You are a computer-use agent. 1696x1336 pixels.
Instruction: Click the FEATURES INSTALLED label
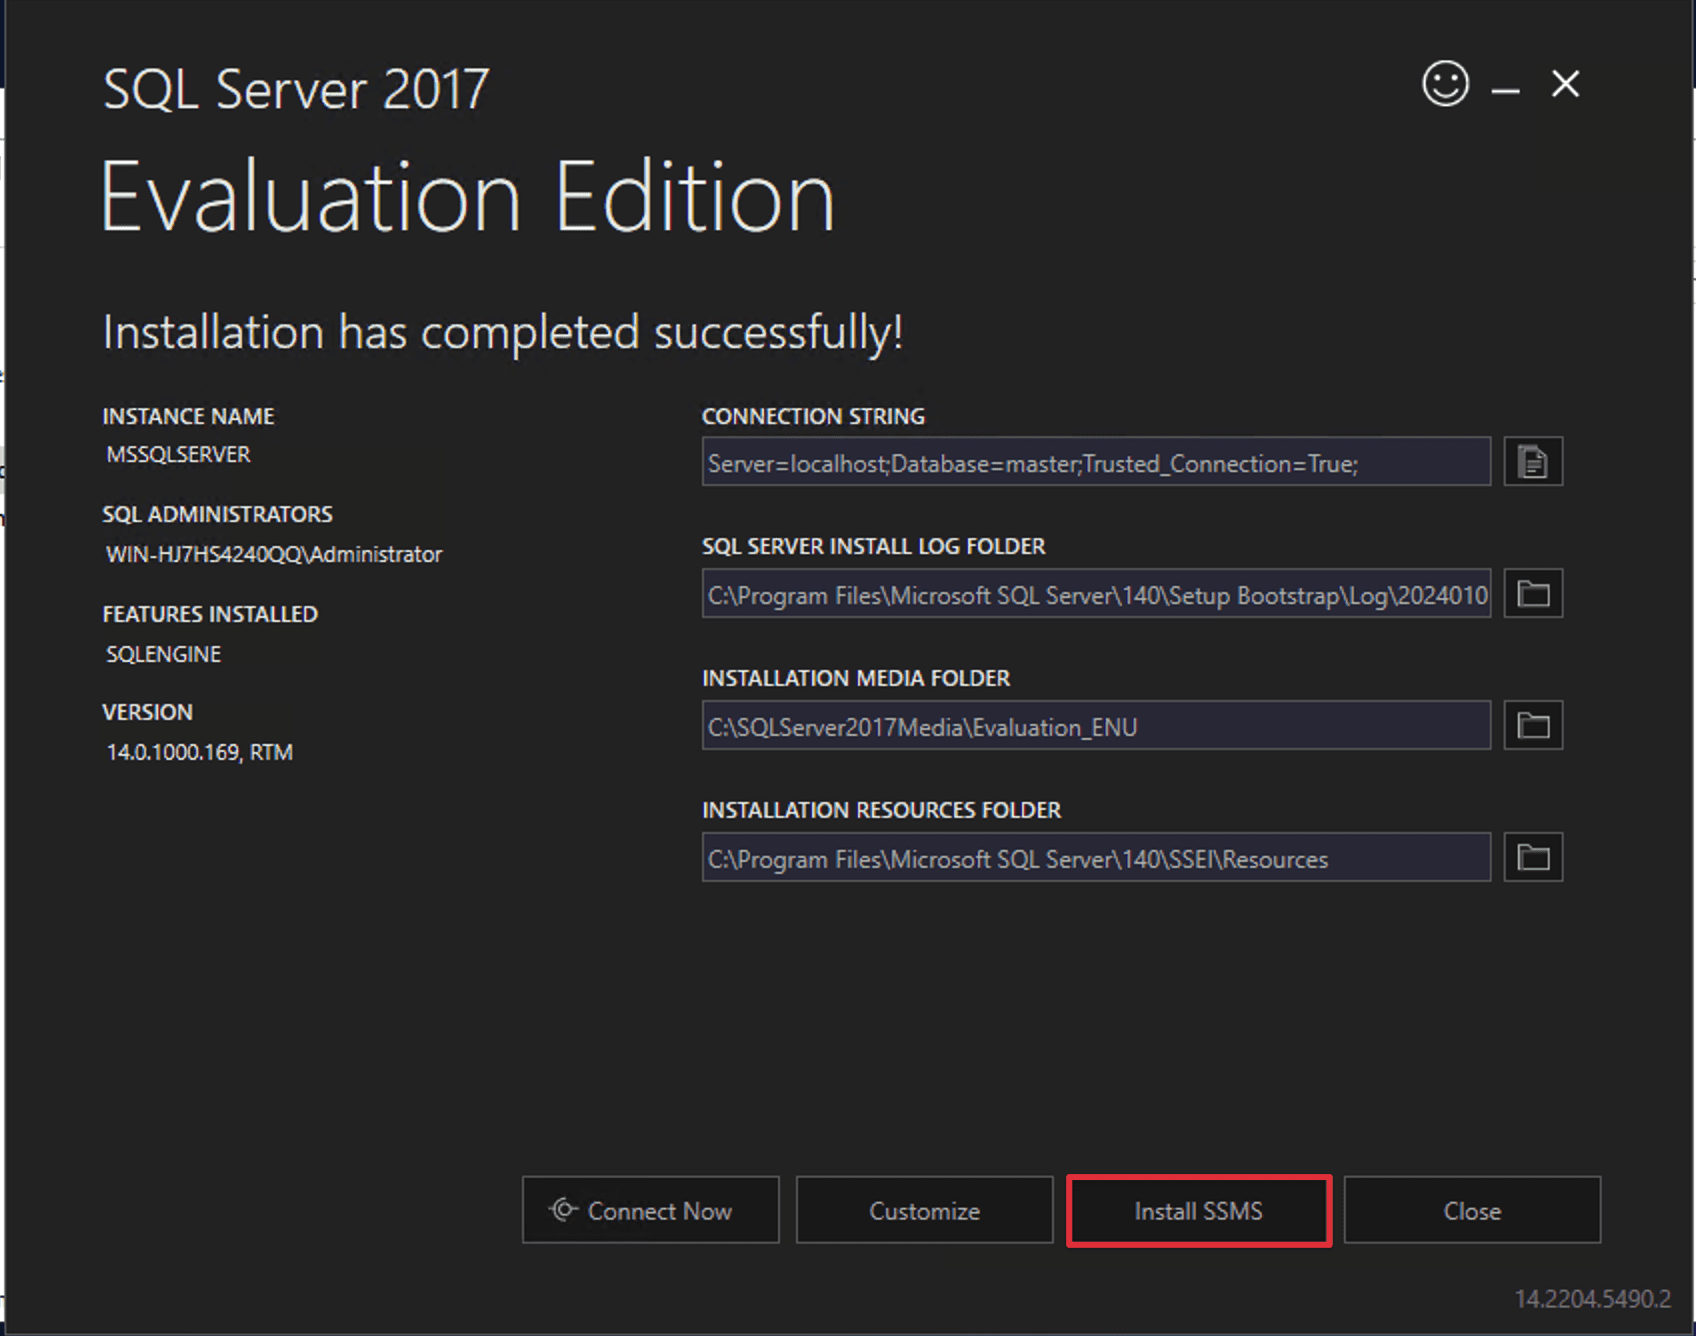[210, 614]
